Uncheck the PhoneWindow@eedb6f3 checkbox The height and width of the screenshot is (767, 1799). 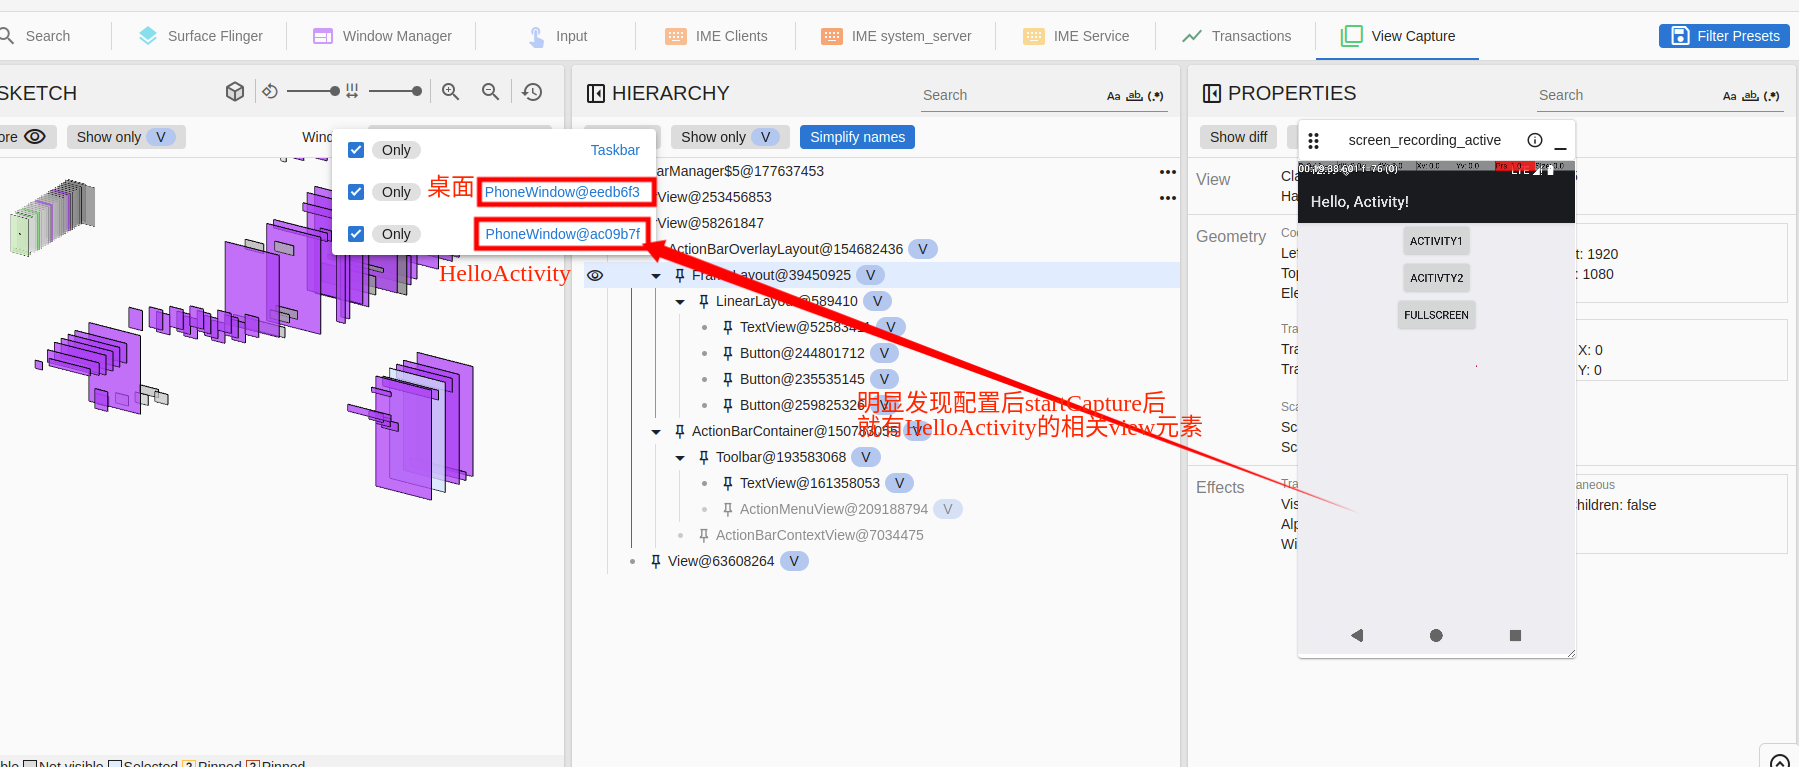[x=356, y=192]
